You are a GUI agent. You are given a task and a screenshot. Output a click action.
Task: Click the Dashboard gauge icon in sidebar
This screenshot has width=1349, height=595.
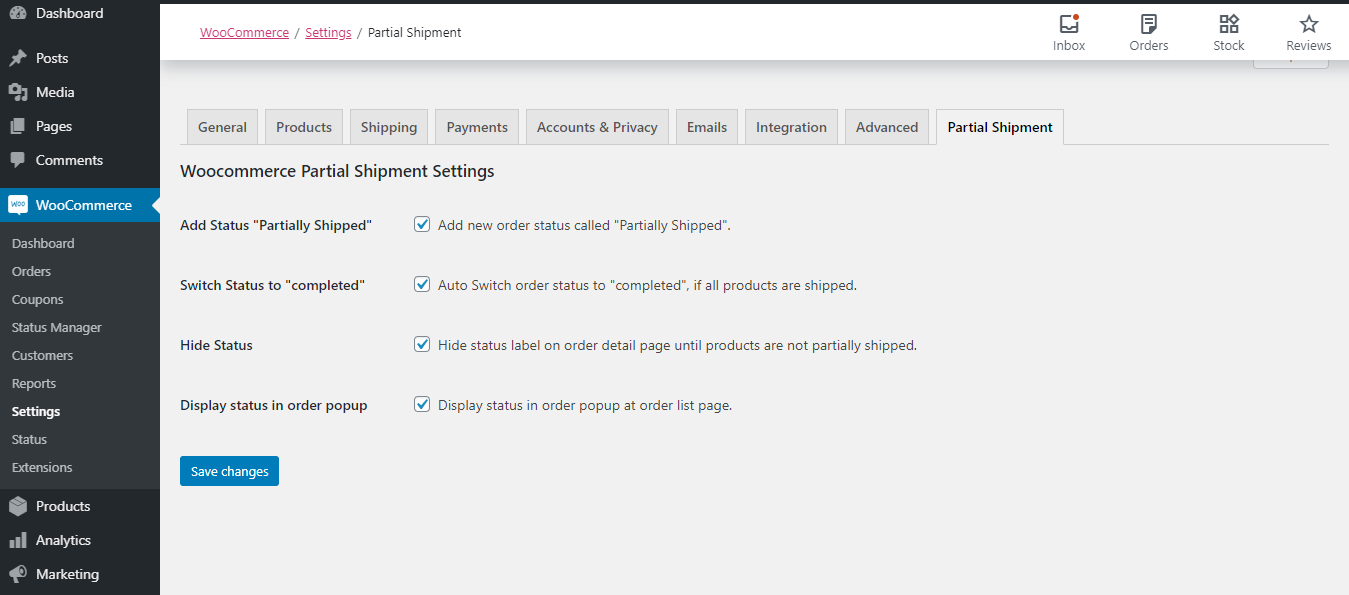tap(18, 13)
